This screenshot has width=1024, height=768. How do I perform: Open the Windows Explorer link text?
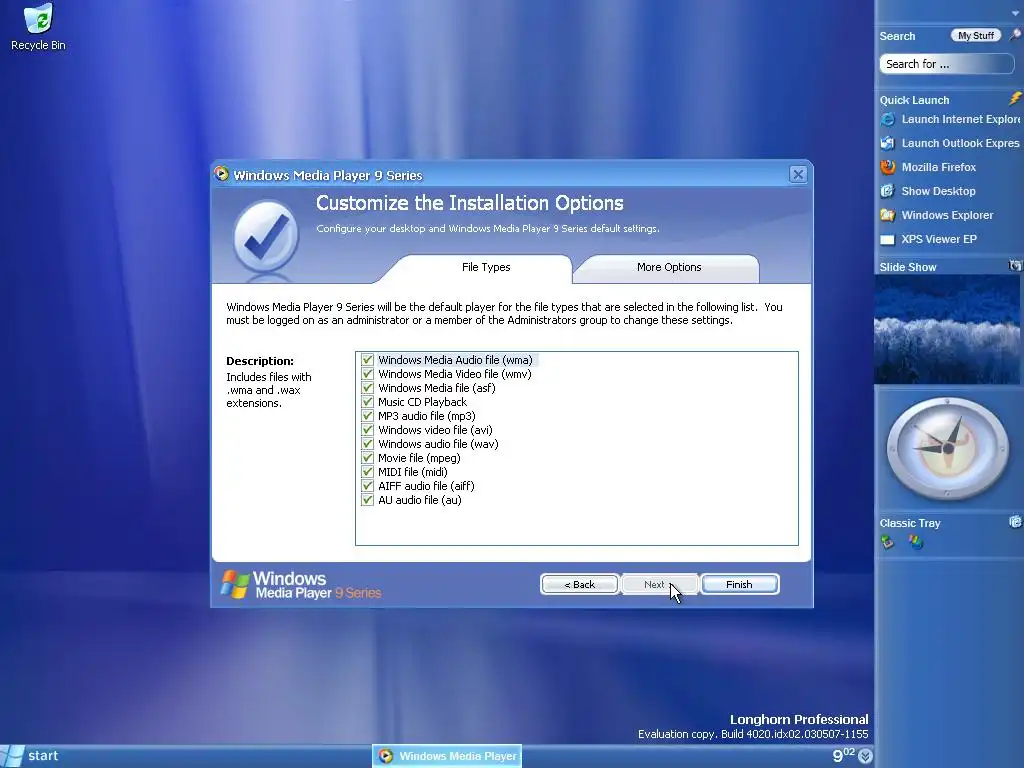(x=947, y=215)
